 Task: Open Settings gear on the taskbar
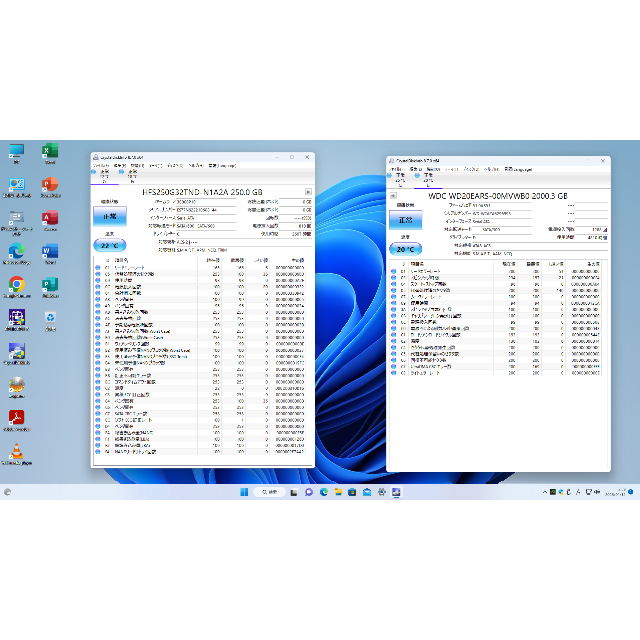click(382, 492)
